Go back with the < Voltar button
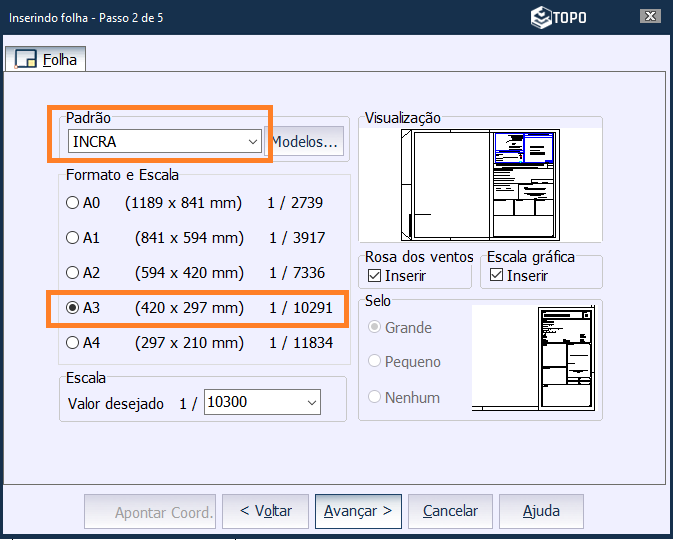 pyautogui.click(x=265, y=511)
